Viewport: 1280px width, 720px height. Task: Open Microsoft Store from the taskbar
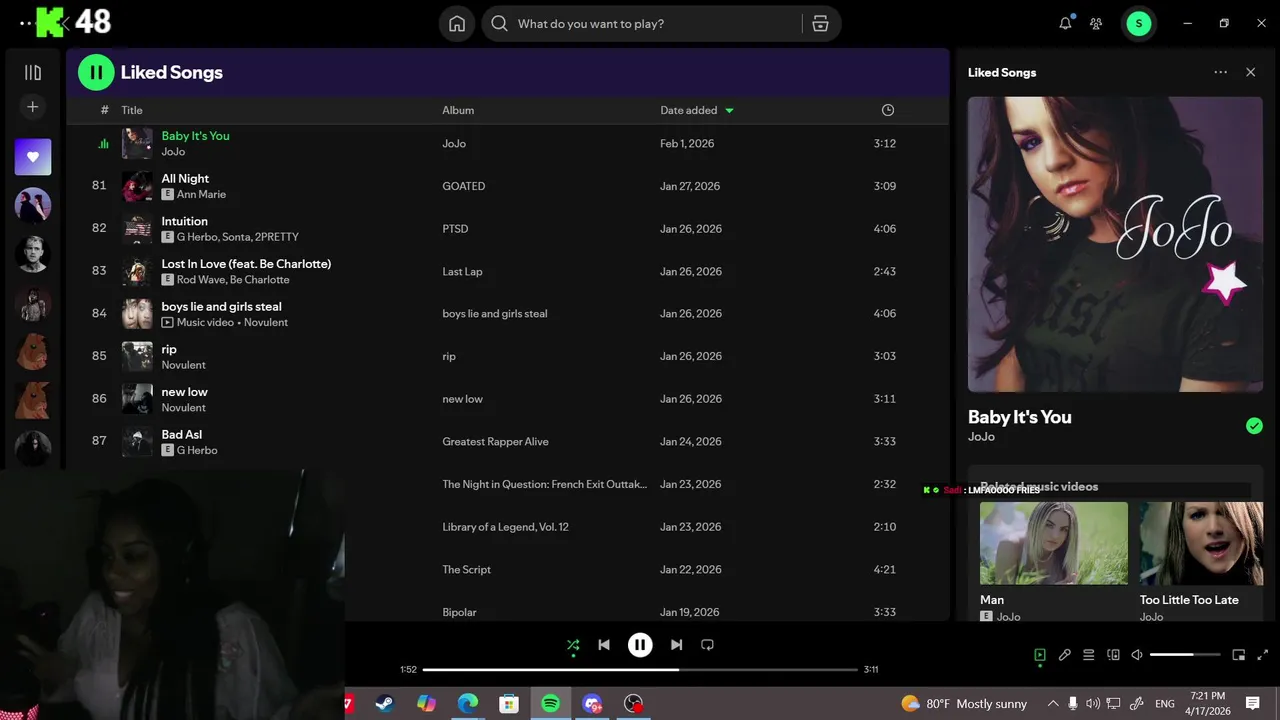click(509, 704)
